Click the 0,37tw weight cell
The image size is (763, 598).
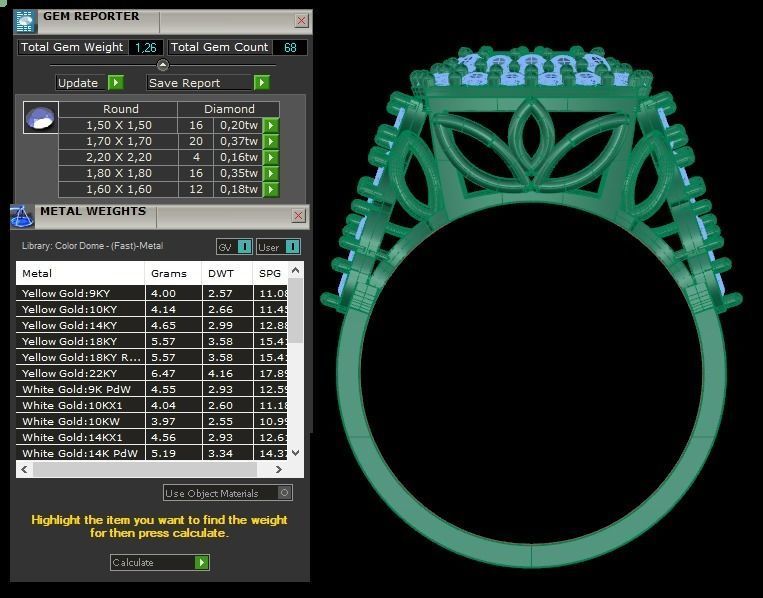click(238, 142)
